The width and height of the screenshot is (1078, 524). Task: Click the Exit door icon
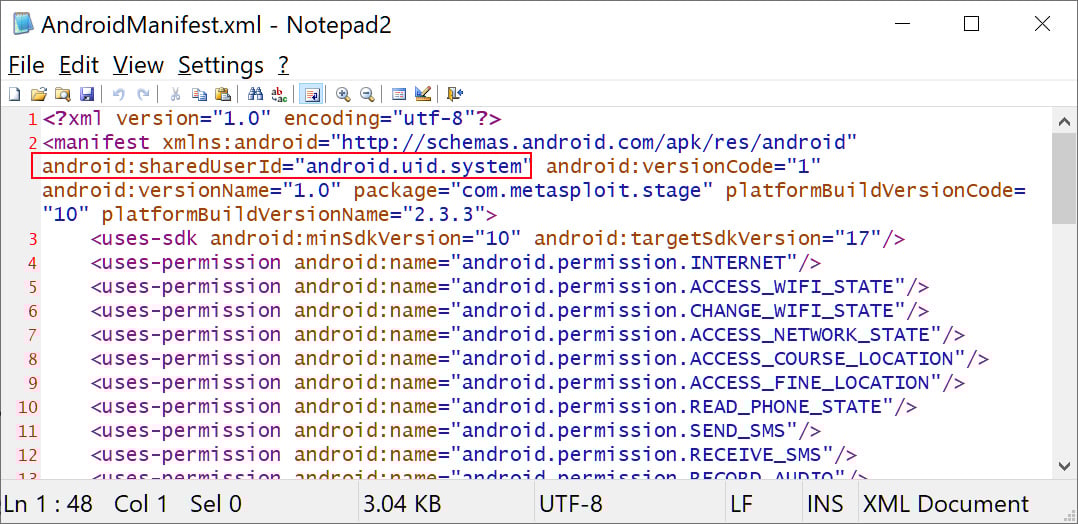pyautogui.click(x=455, y=94)
